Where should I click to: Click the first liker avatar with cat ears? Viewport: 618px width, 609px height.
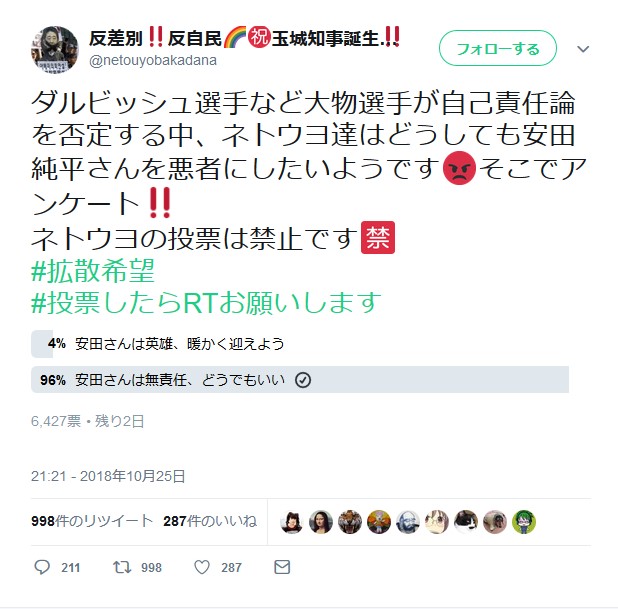coord(292,522)
